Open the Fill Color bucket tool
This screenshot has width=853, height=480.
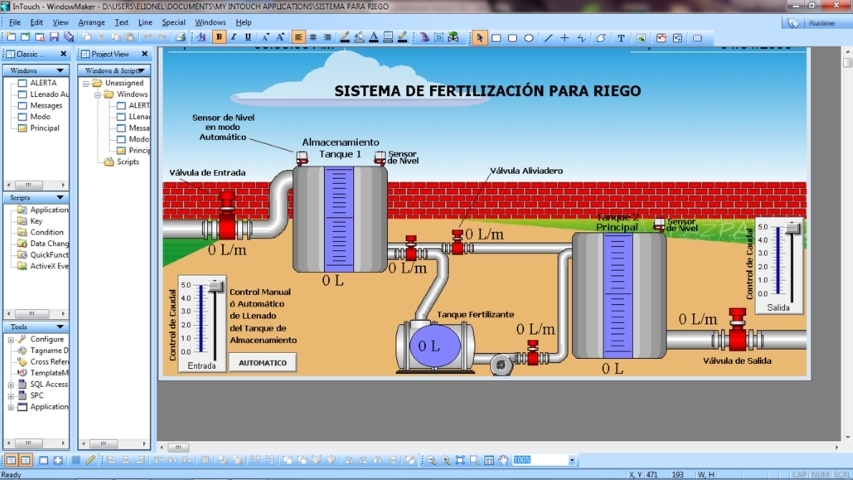[359, 38]
